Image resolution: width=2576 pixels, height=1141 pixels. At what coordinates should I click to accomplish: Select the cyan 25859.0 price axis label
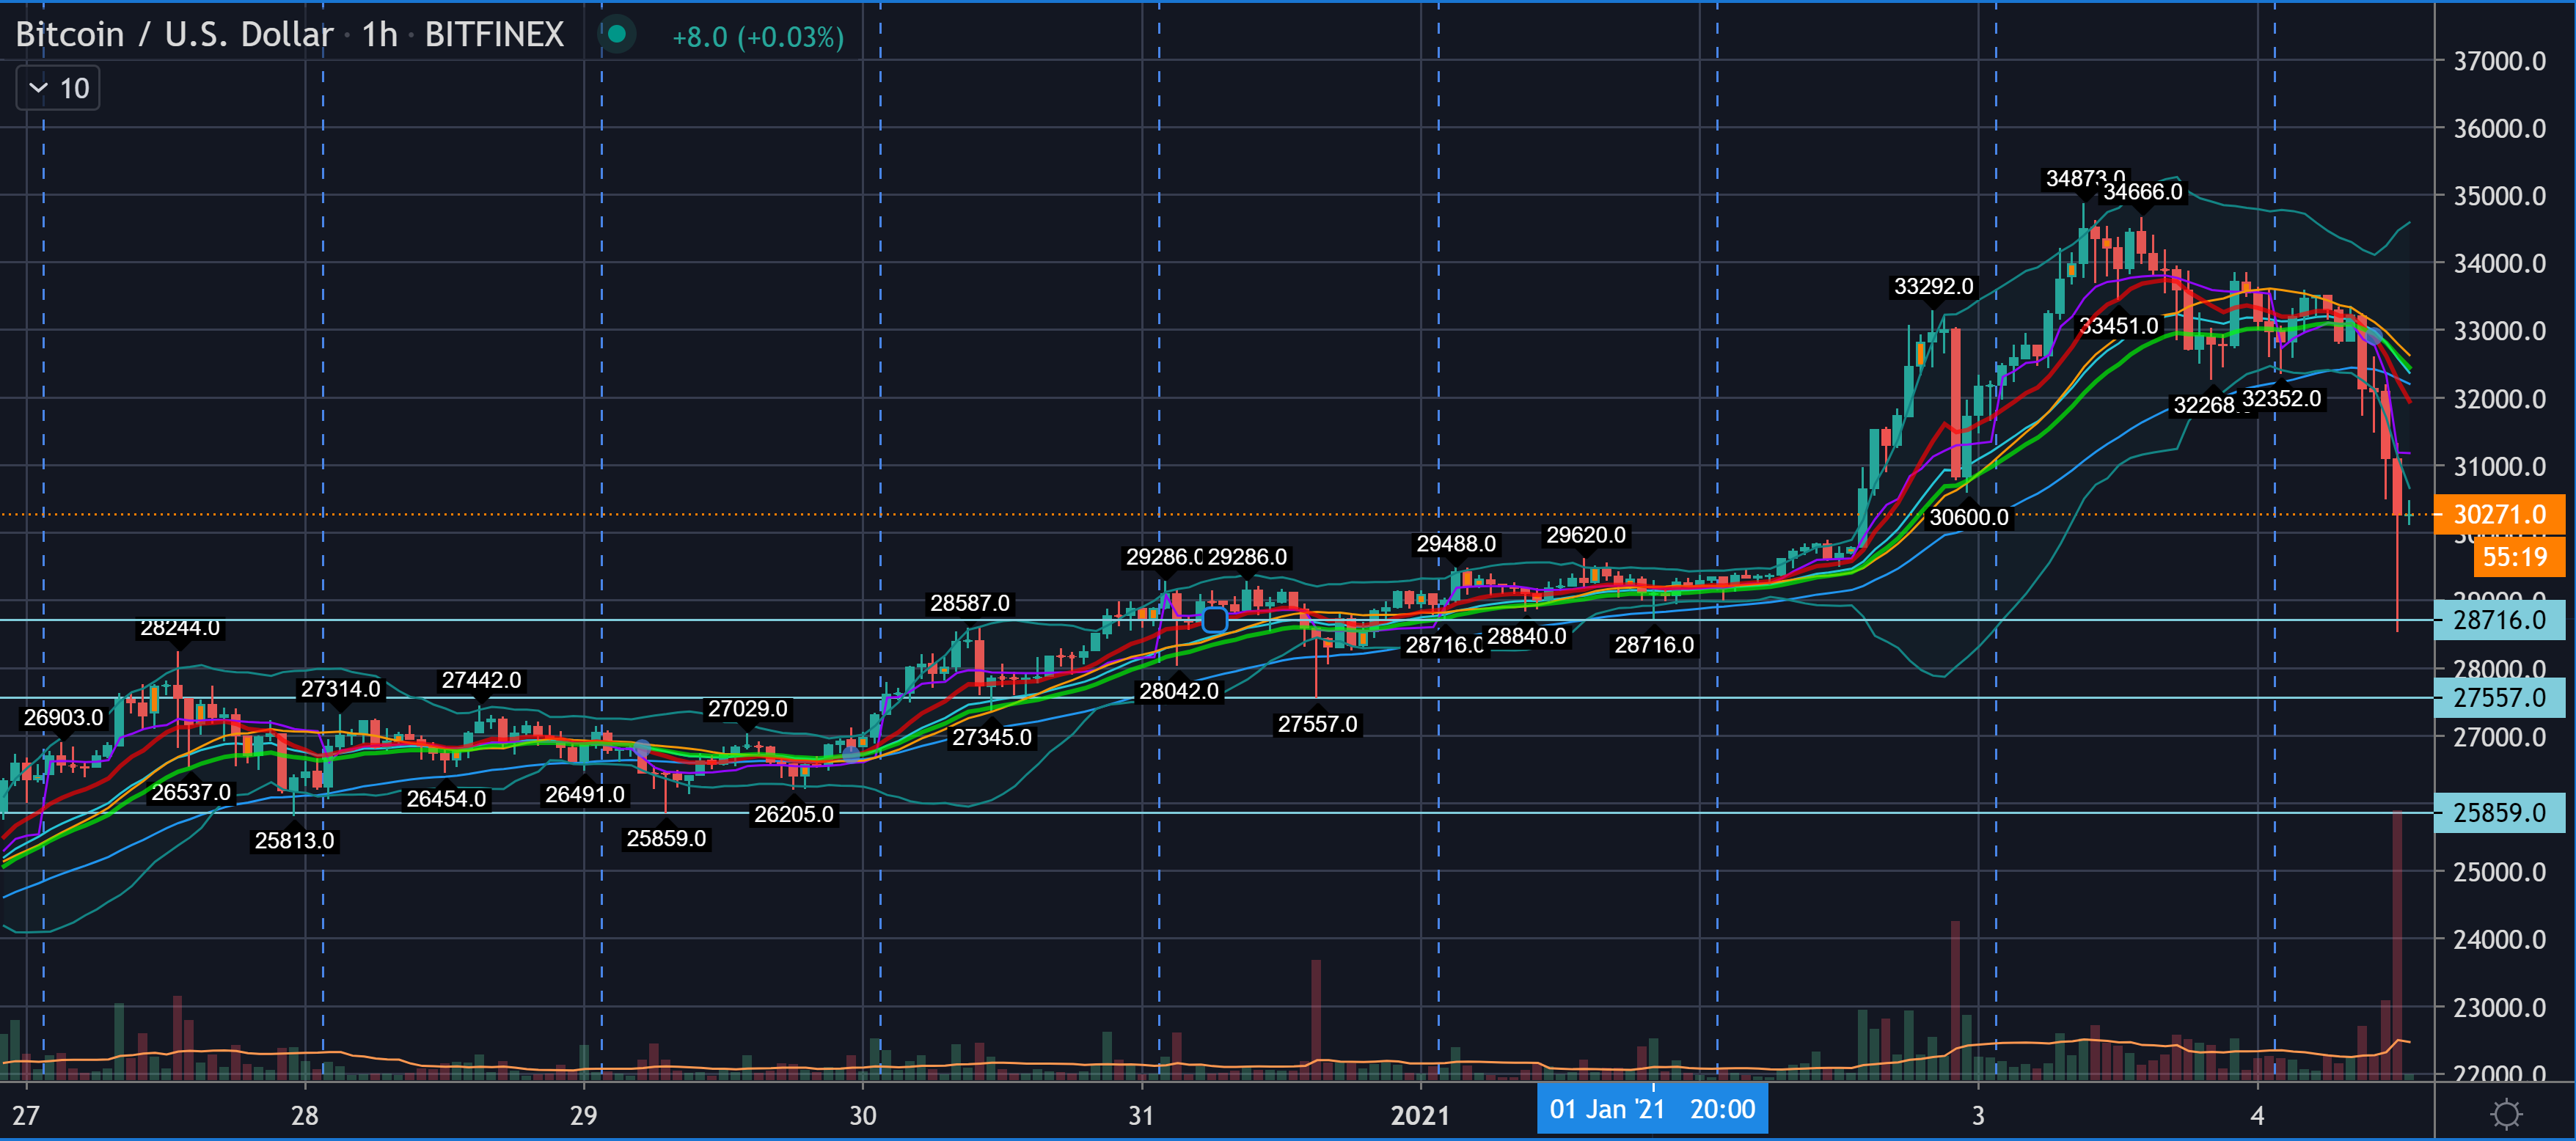click(2498, 812)
